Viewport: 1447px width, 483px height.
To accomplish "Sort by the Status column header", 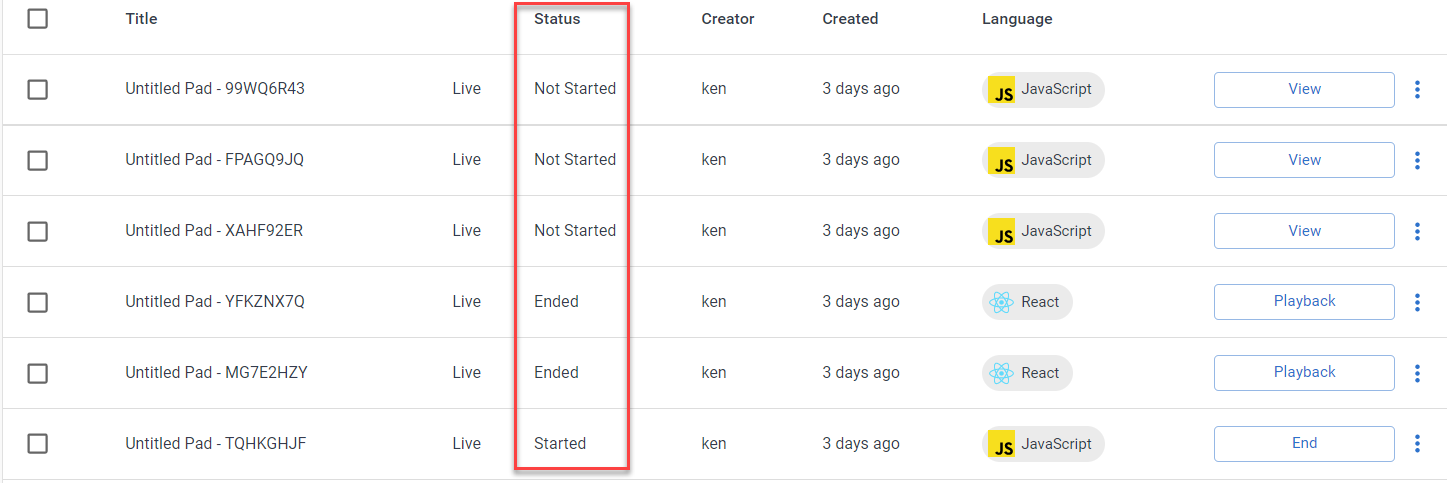I will (x=557, y=19).
